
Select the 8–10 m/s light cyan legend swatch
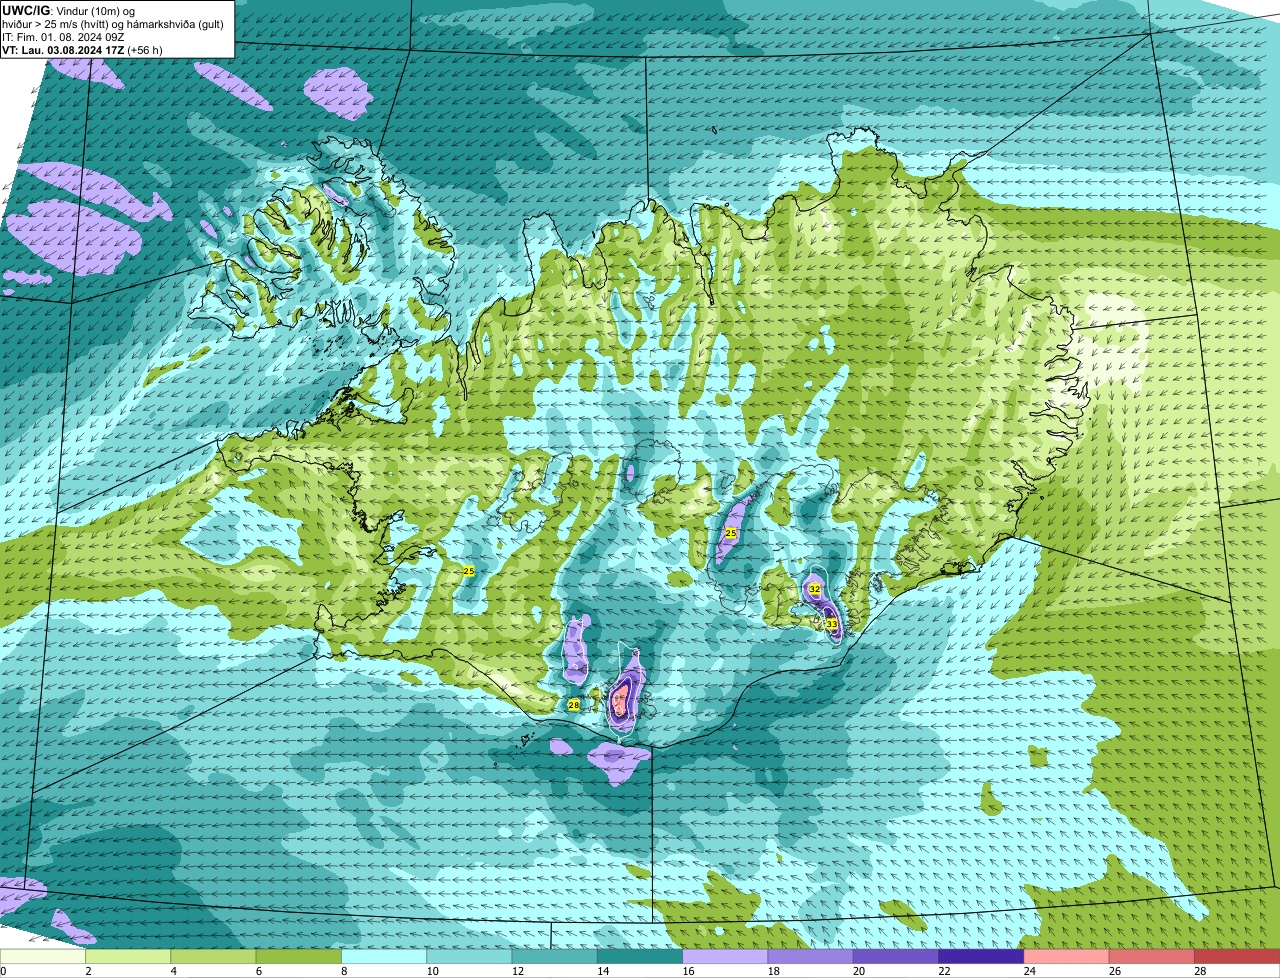click(x=384, y=956)
